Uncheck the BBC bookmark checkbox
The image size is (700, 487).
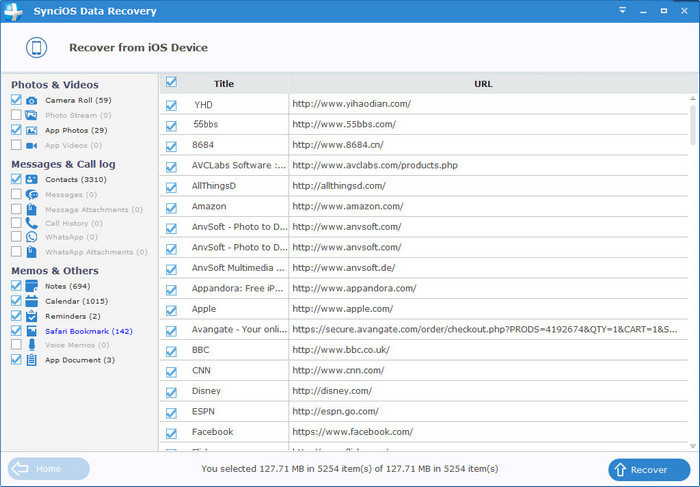[171, 352]
